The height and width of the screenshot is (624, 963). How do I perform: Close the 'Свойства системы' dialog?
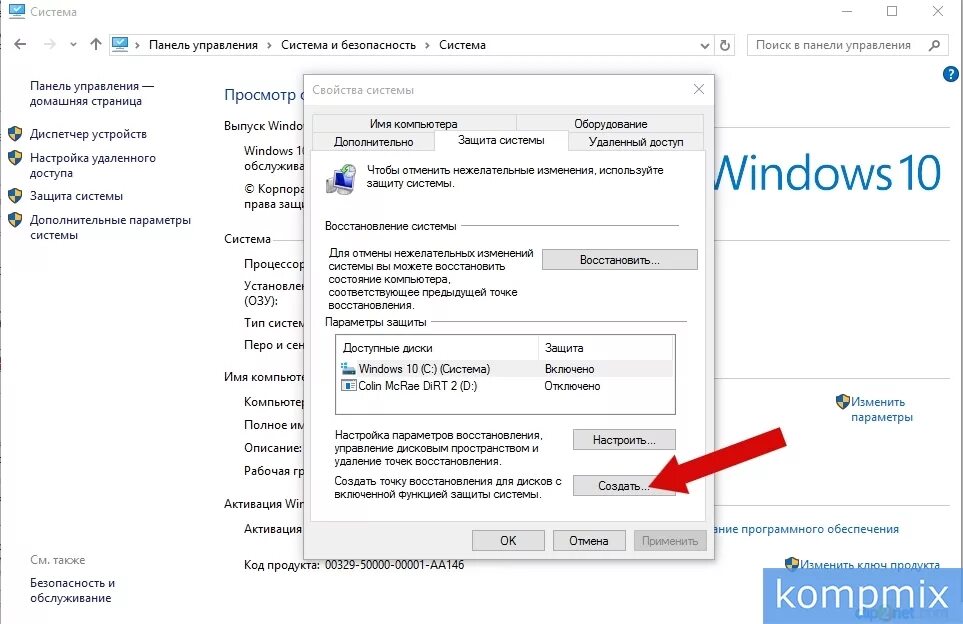click(698, 90)
